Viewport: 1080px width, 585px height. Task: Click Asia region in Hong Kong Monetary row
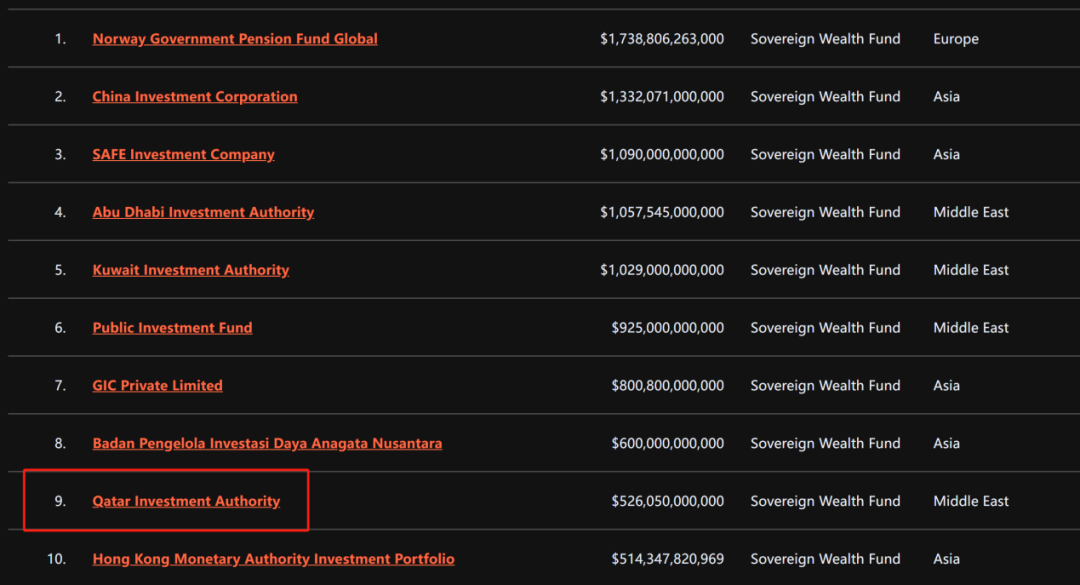tap(946, 560)
